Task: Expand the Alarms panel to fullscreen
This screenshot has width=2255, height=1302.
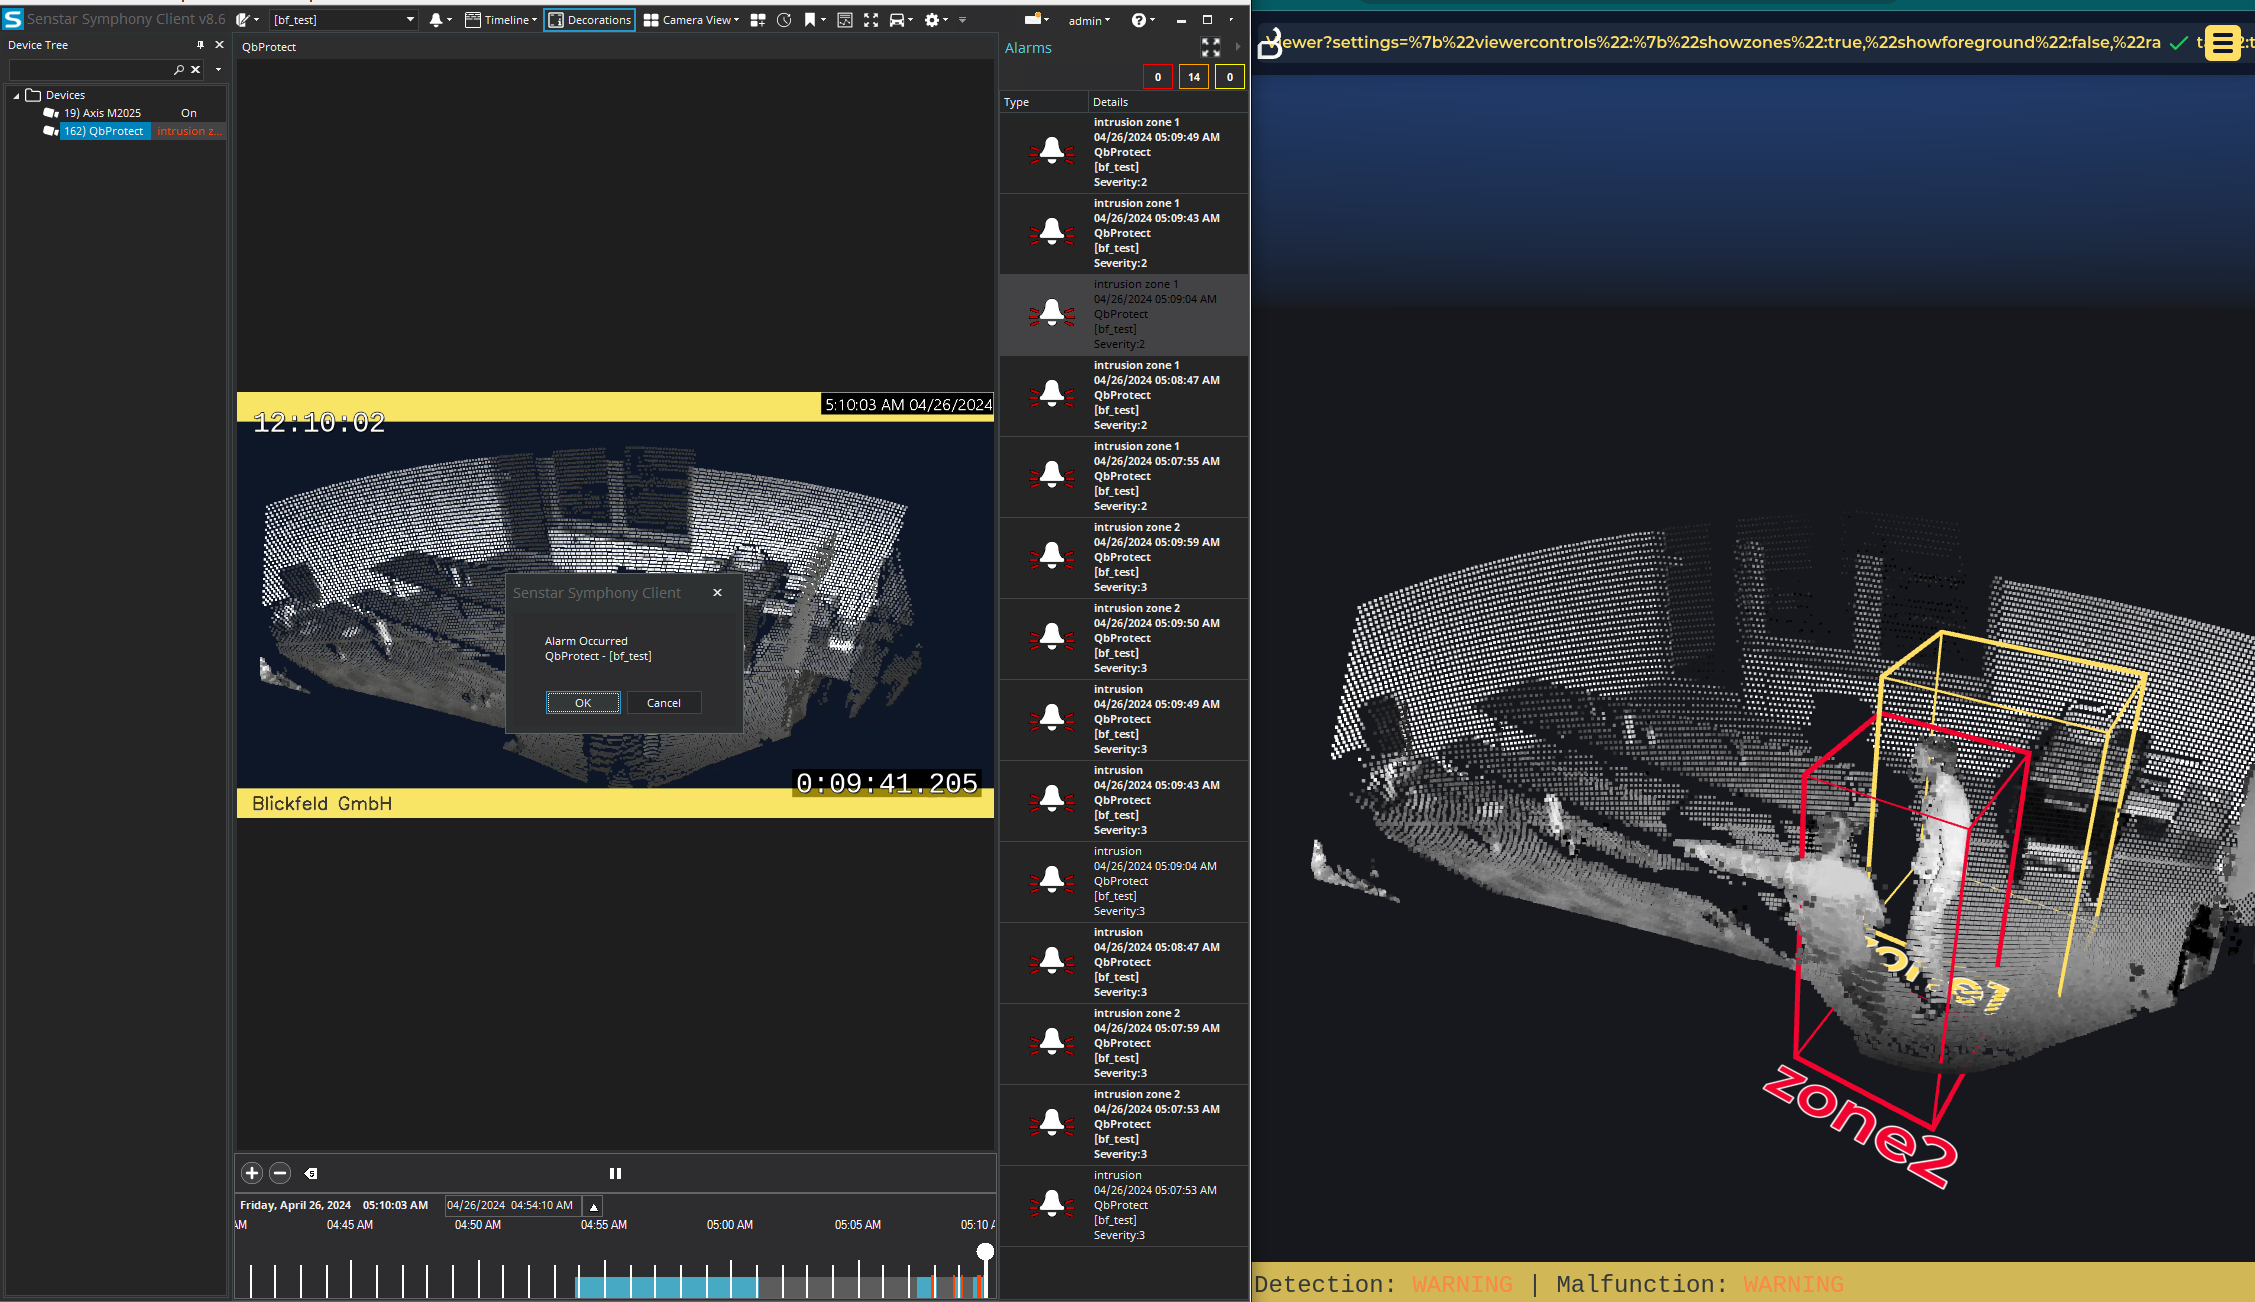Action: point(1210,48)
